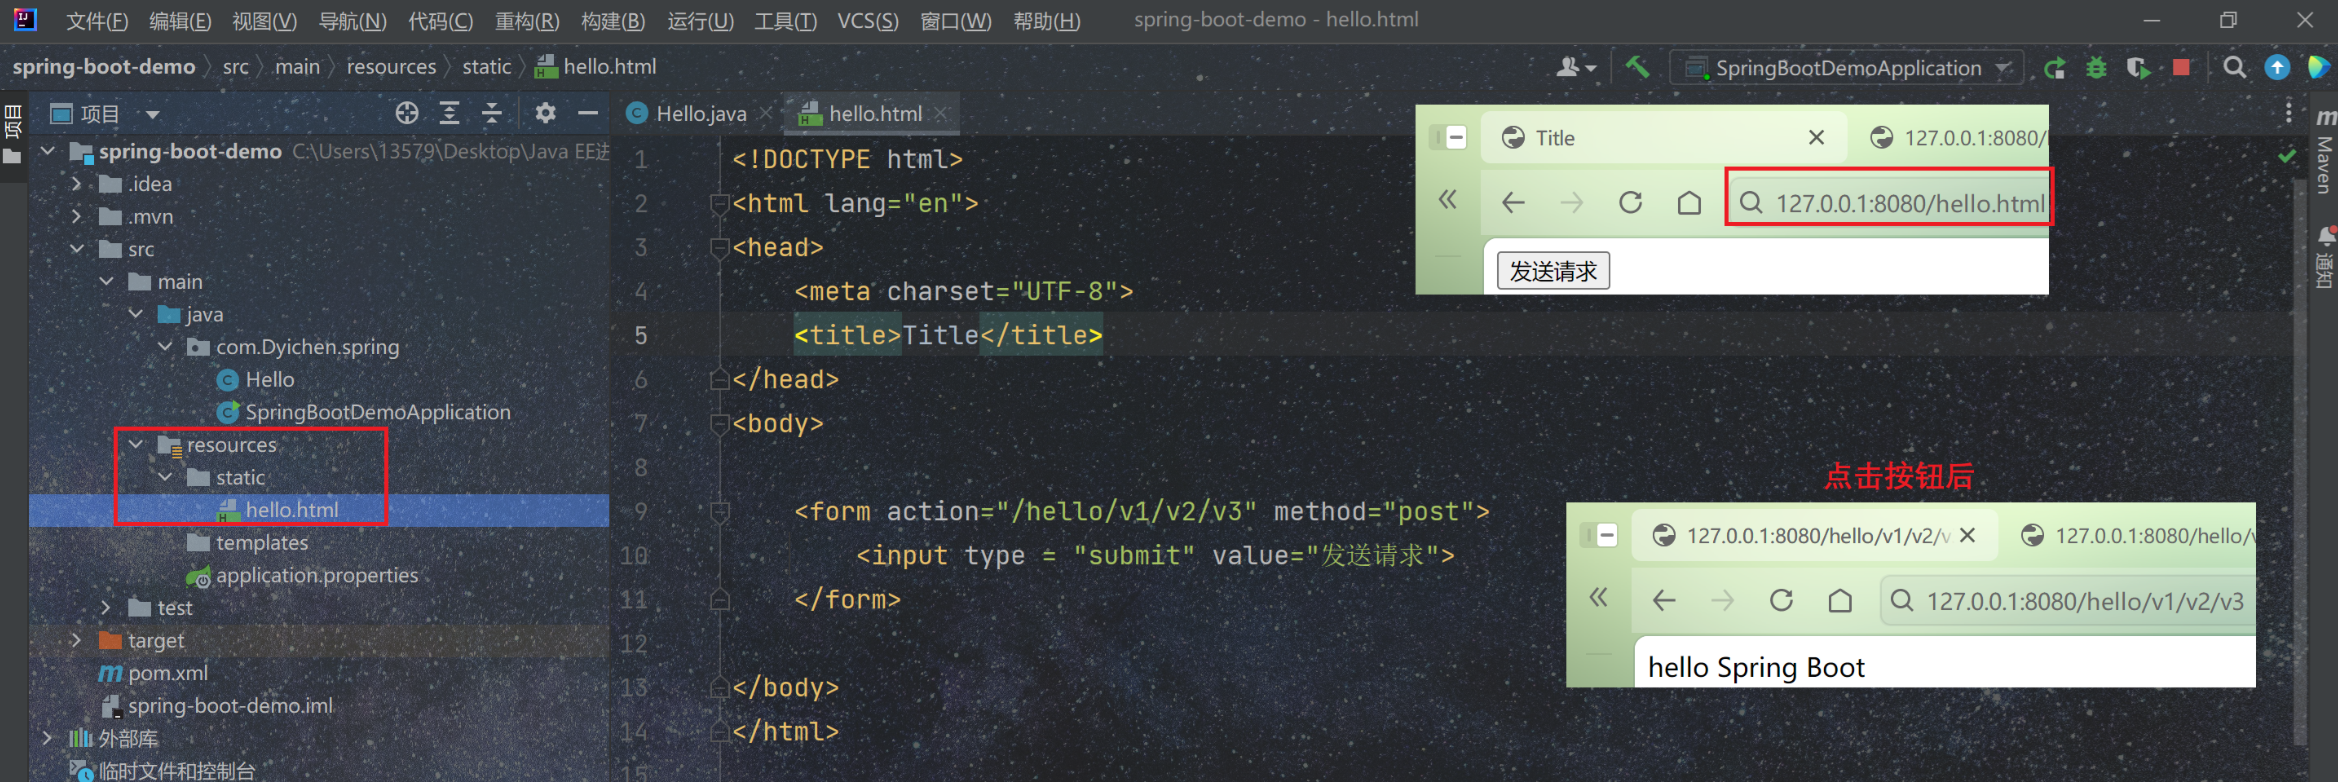Click the lower browser address bar
The height and width of the screenshot is (782, 2338).
(x=2068, y=601)
